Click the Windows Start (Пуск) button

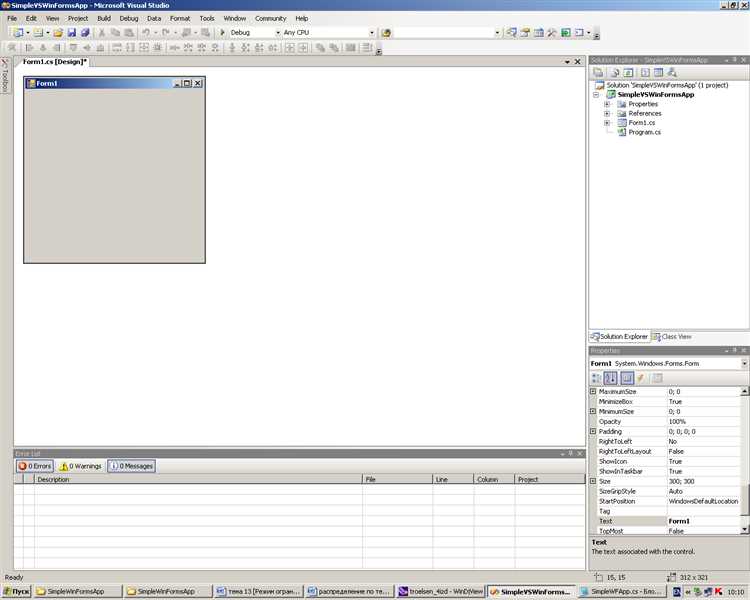(17, 591)
